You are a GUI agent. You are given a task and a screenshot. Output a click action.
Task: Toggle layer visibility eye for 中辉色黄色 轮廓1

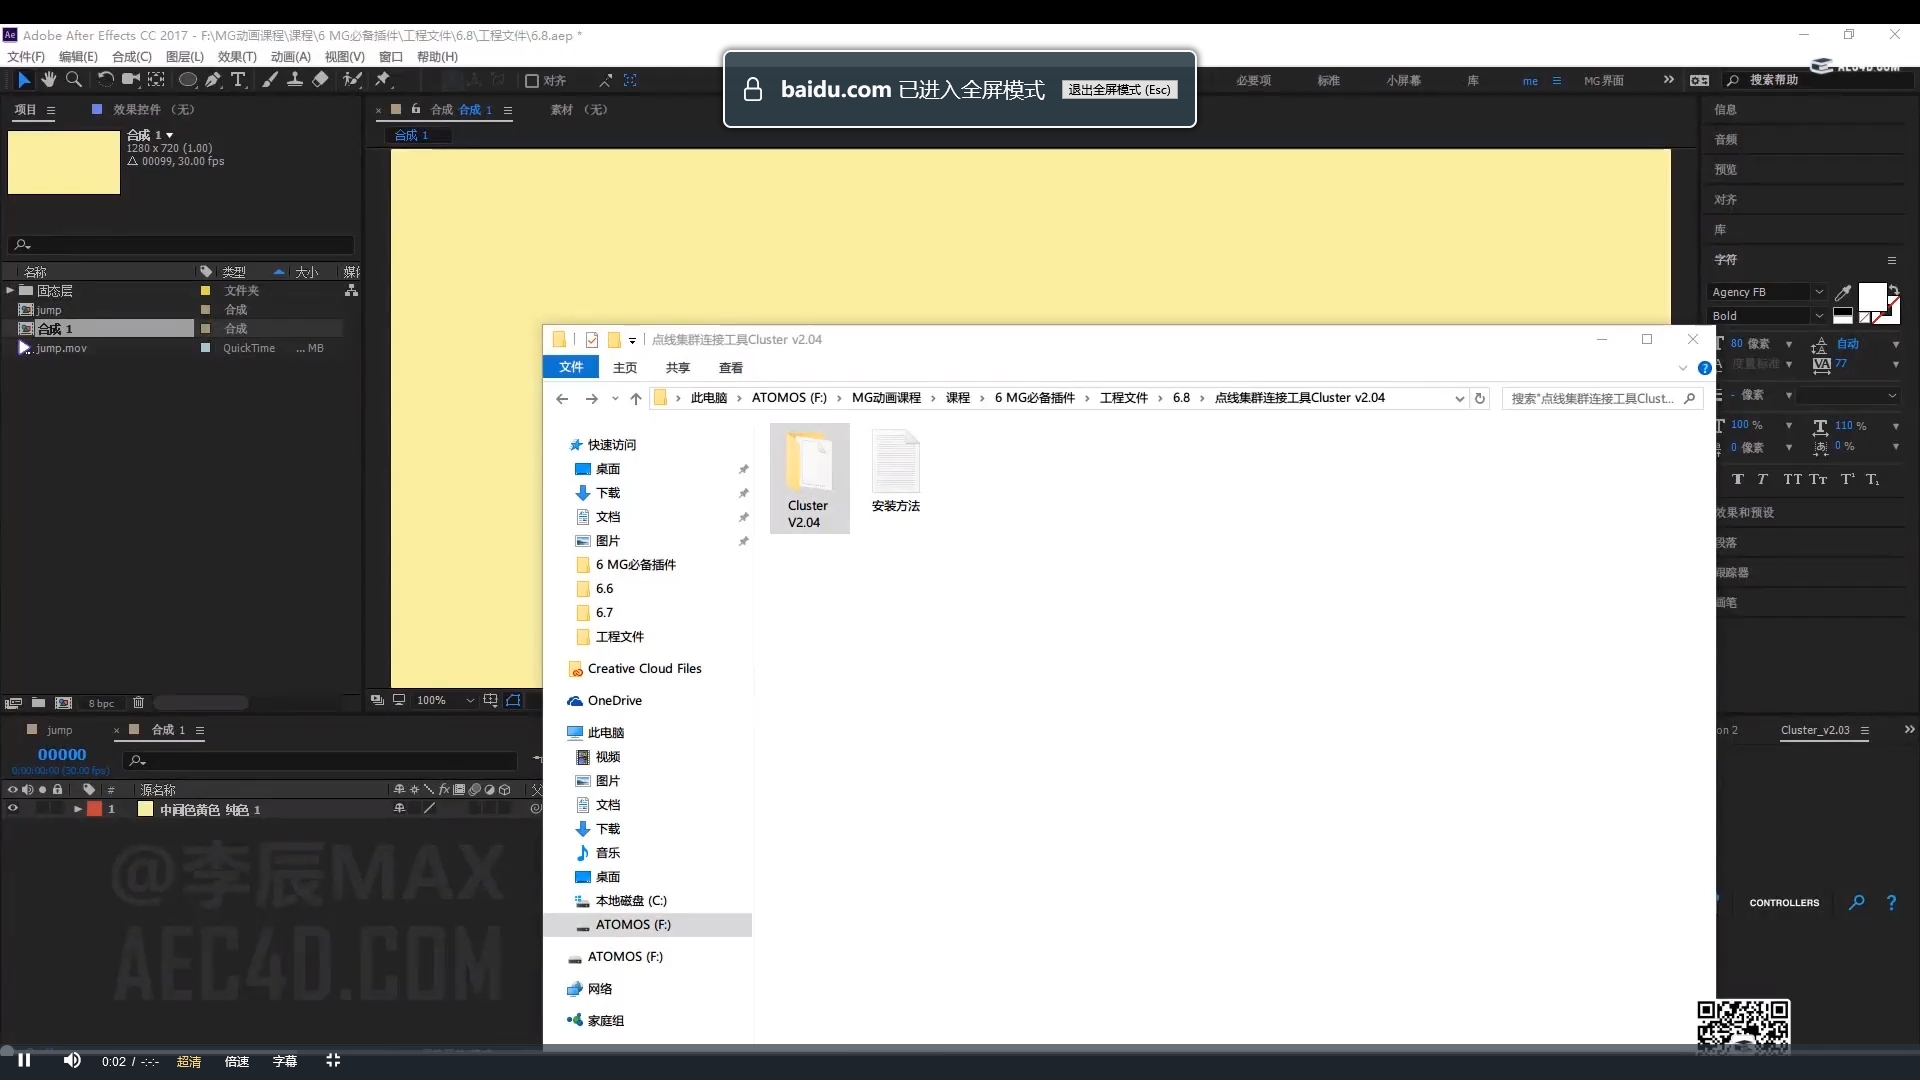point(12,810)
